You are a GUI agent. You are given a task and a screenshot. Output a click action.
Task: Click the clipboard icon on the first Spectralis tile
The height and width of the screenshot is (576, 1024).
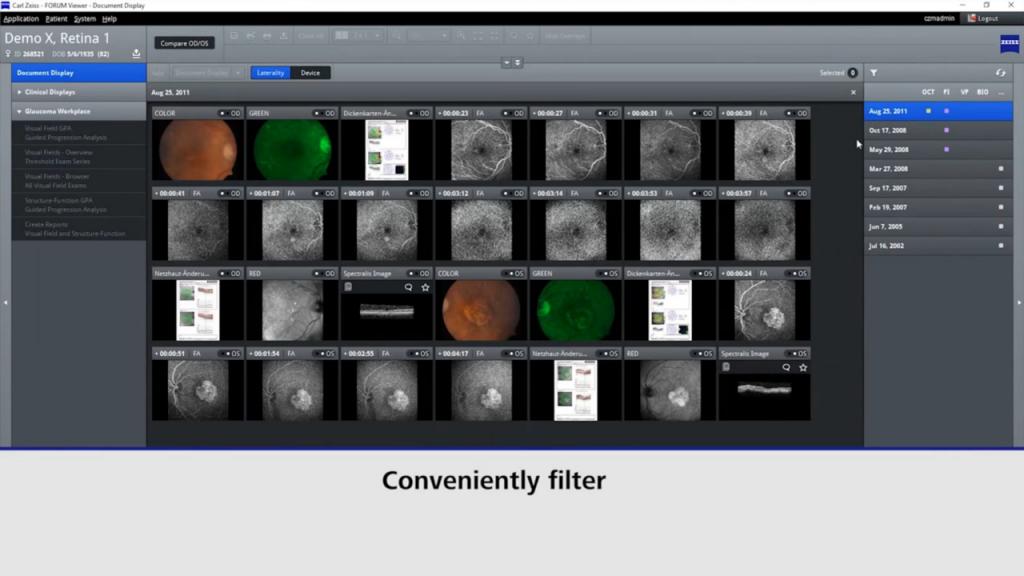348,287
